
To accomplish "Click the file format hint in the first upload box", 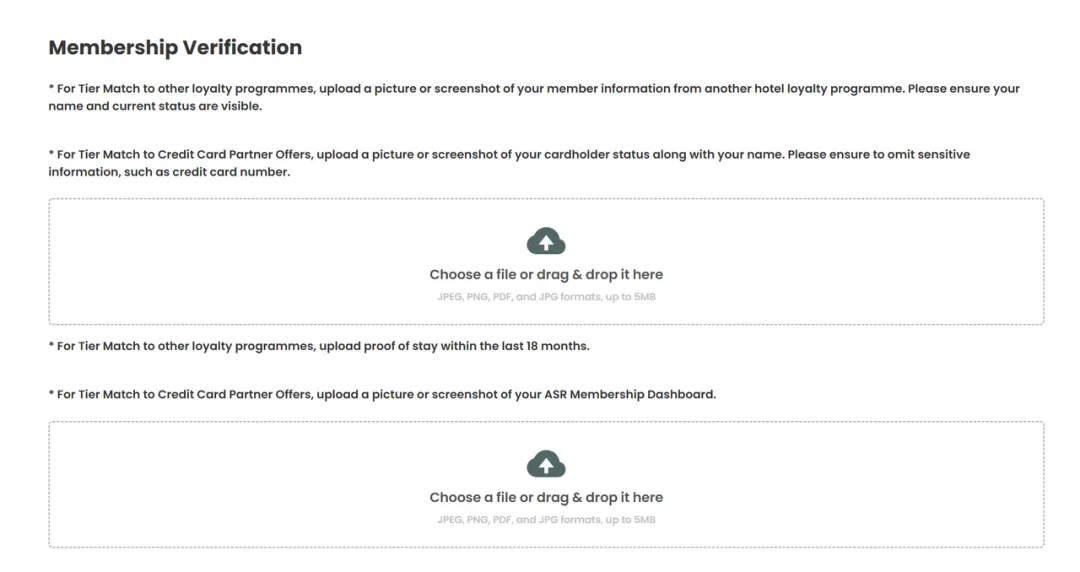I will point(546,297).
